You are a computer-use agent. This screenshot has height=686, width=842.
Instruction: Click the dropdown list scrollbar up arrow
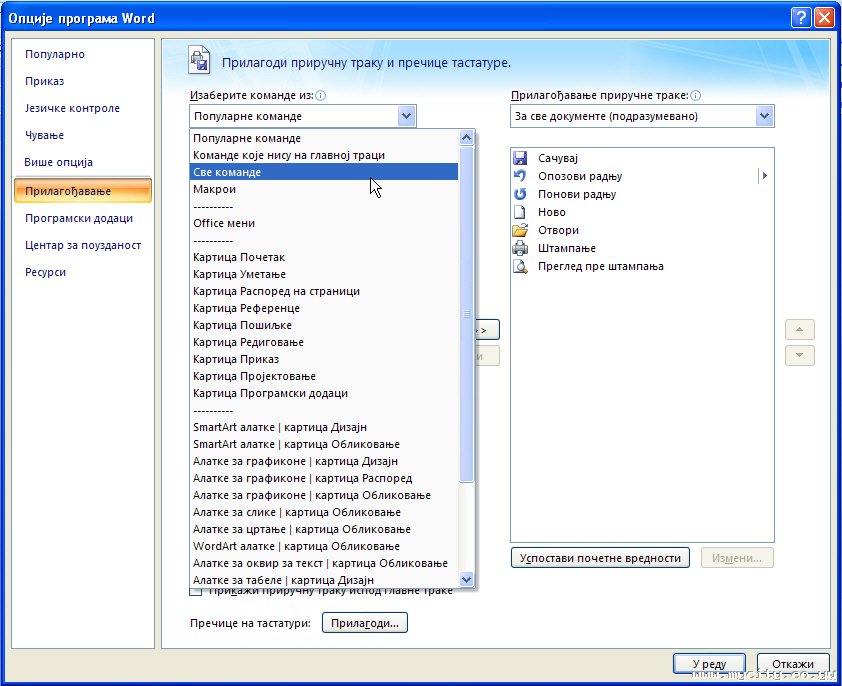point(466,138)
